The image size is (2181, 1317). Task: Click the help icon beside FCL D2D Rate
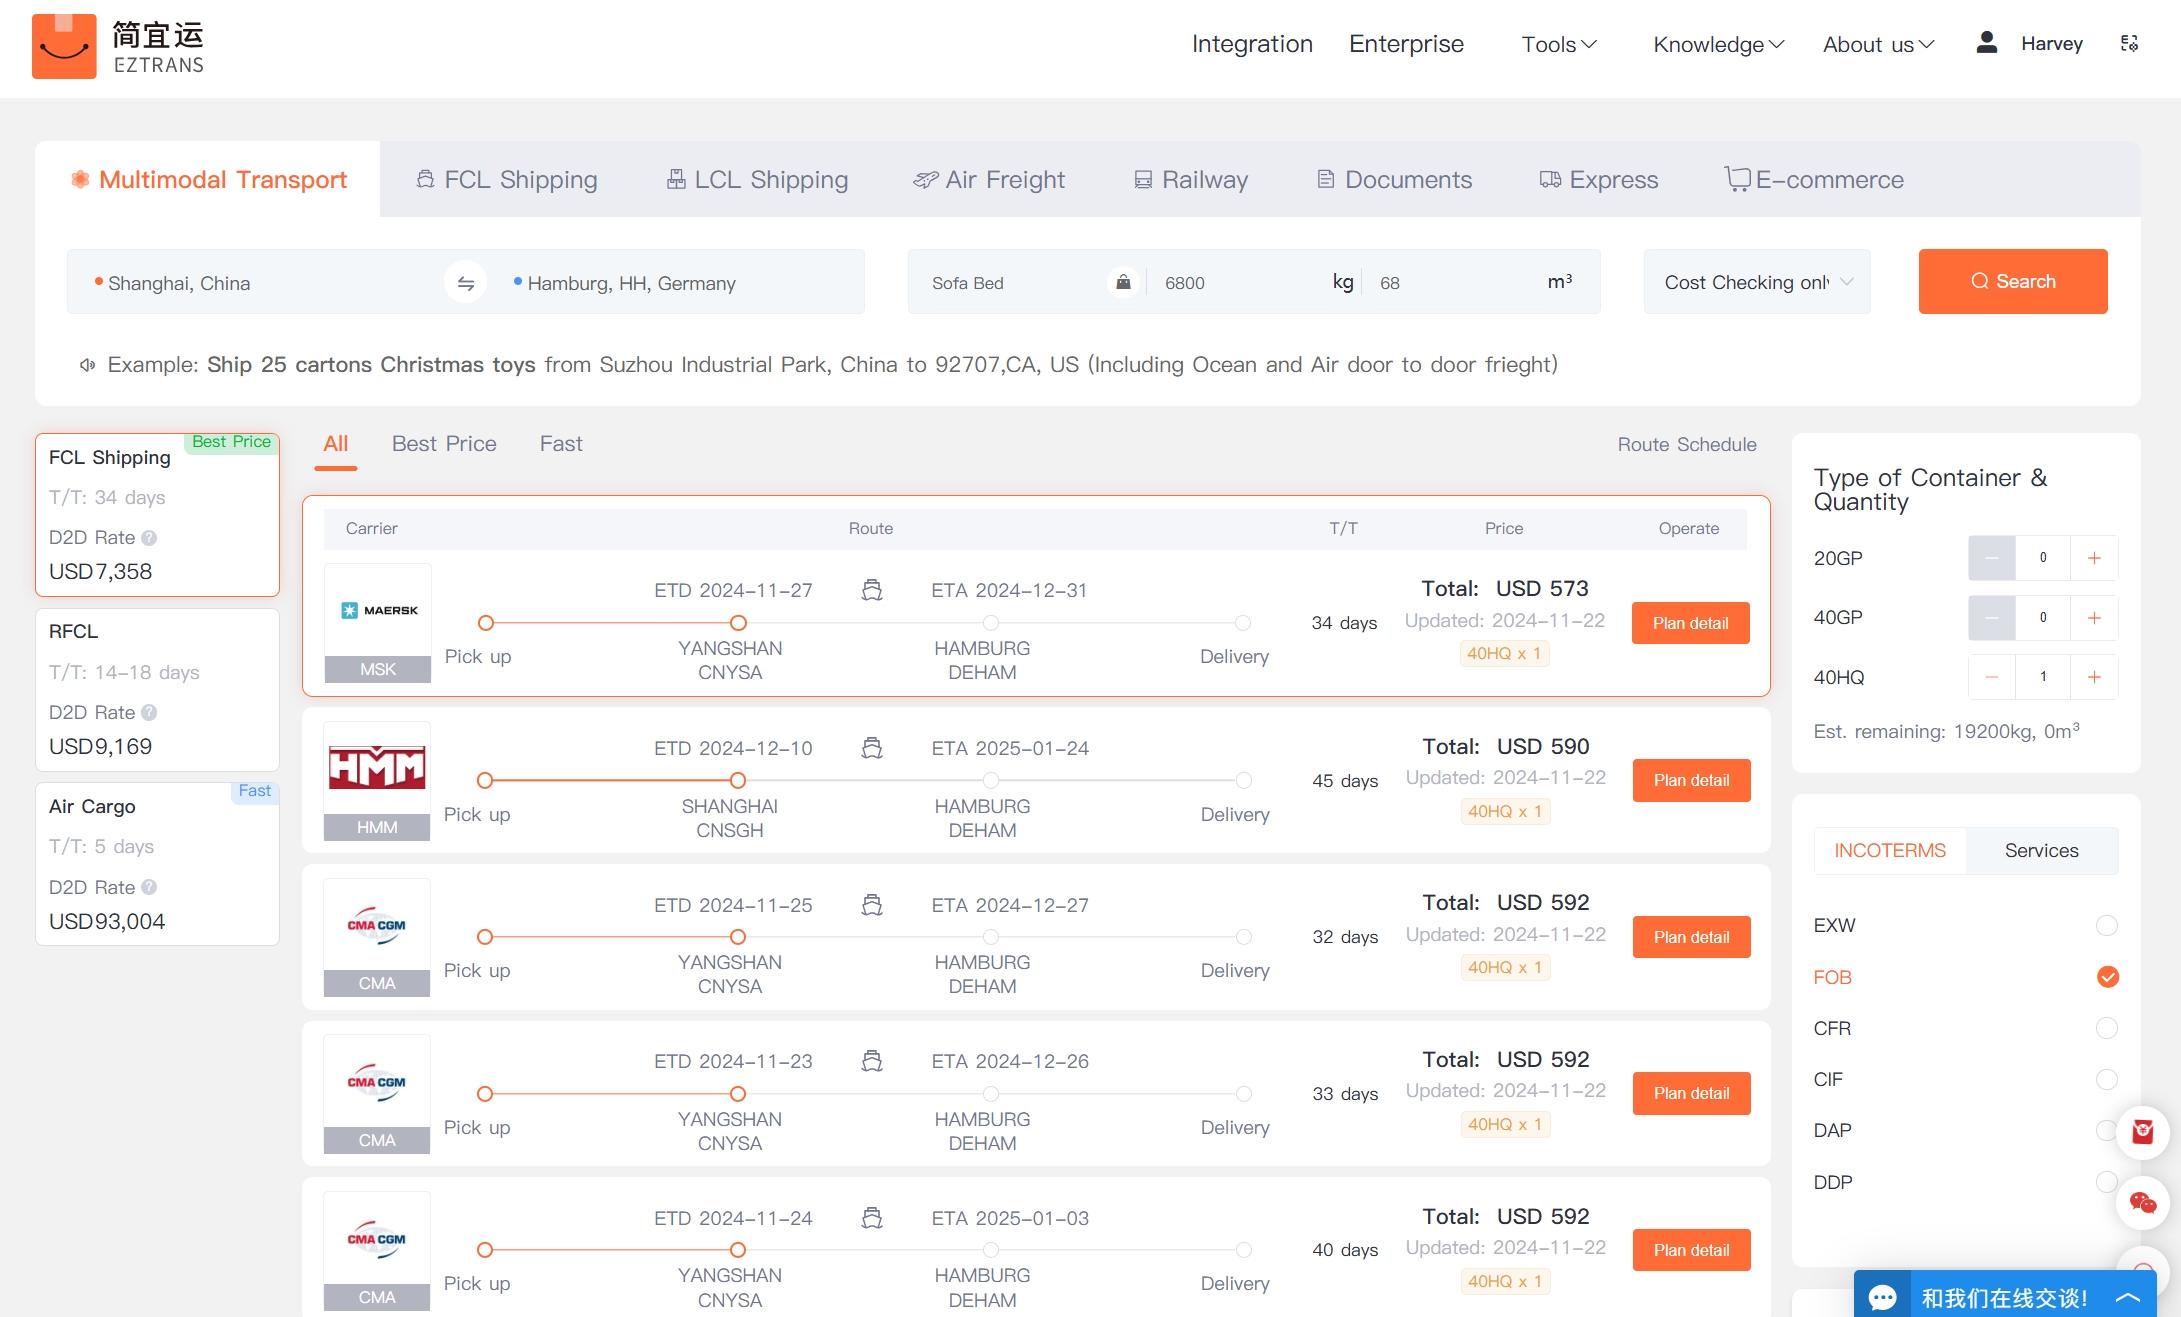click(149, 538)
